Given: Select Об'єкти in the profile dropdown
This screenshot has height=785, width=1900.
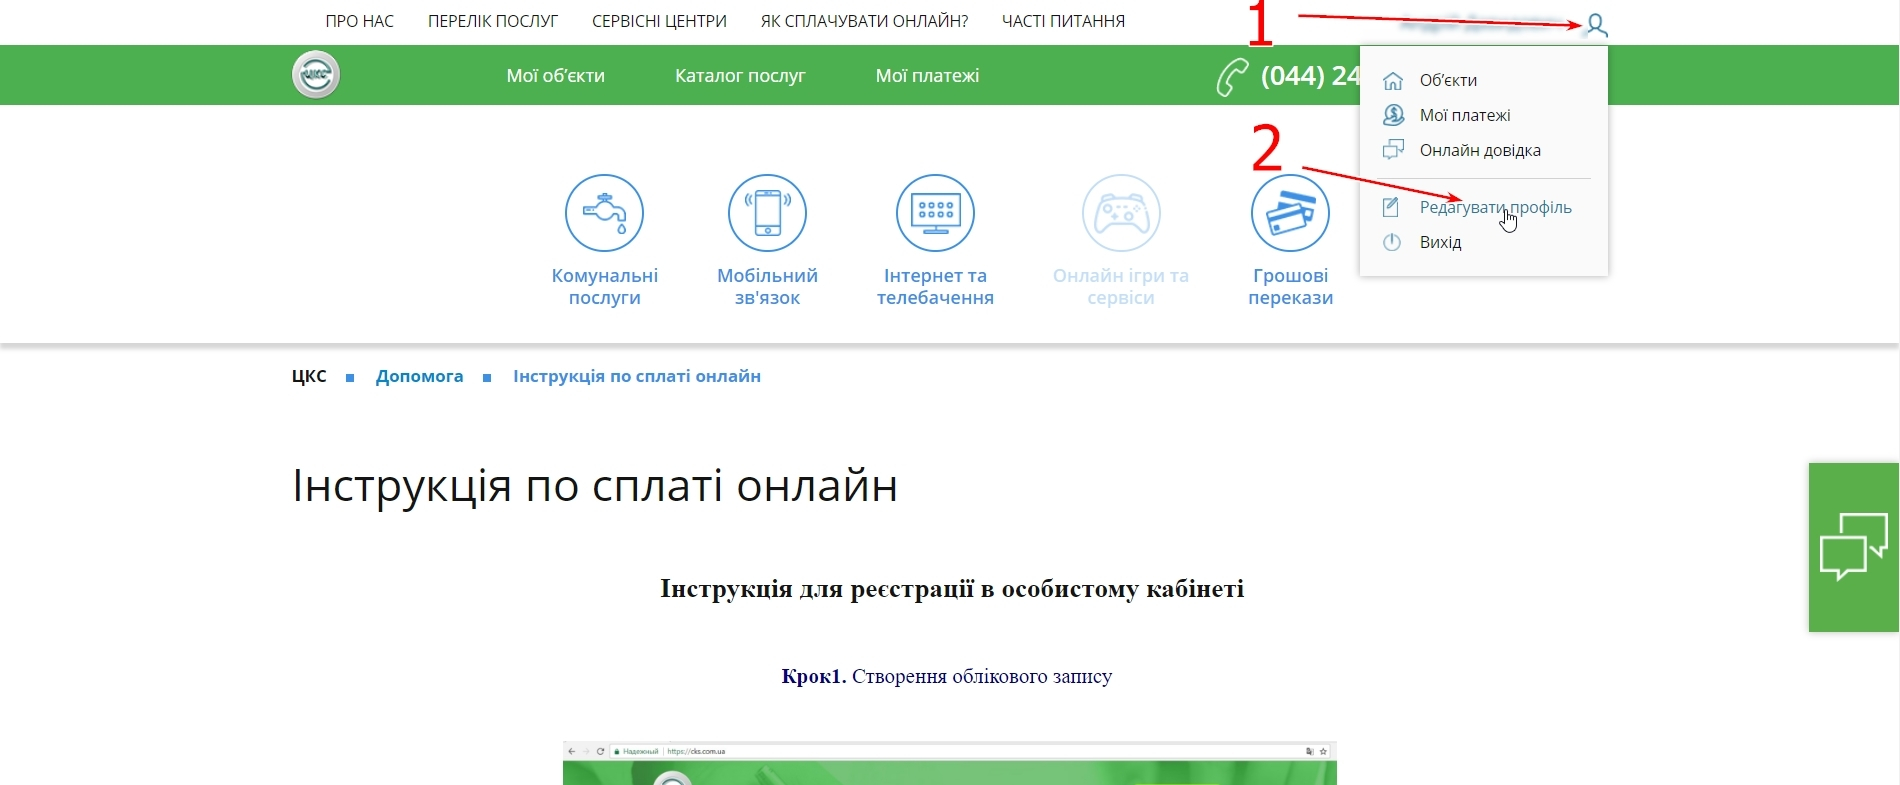Looking at the screenshot, I should 1447,81.
